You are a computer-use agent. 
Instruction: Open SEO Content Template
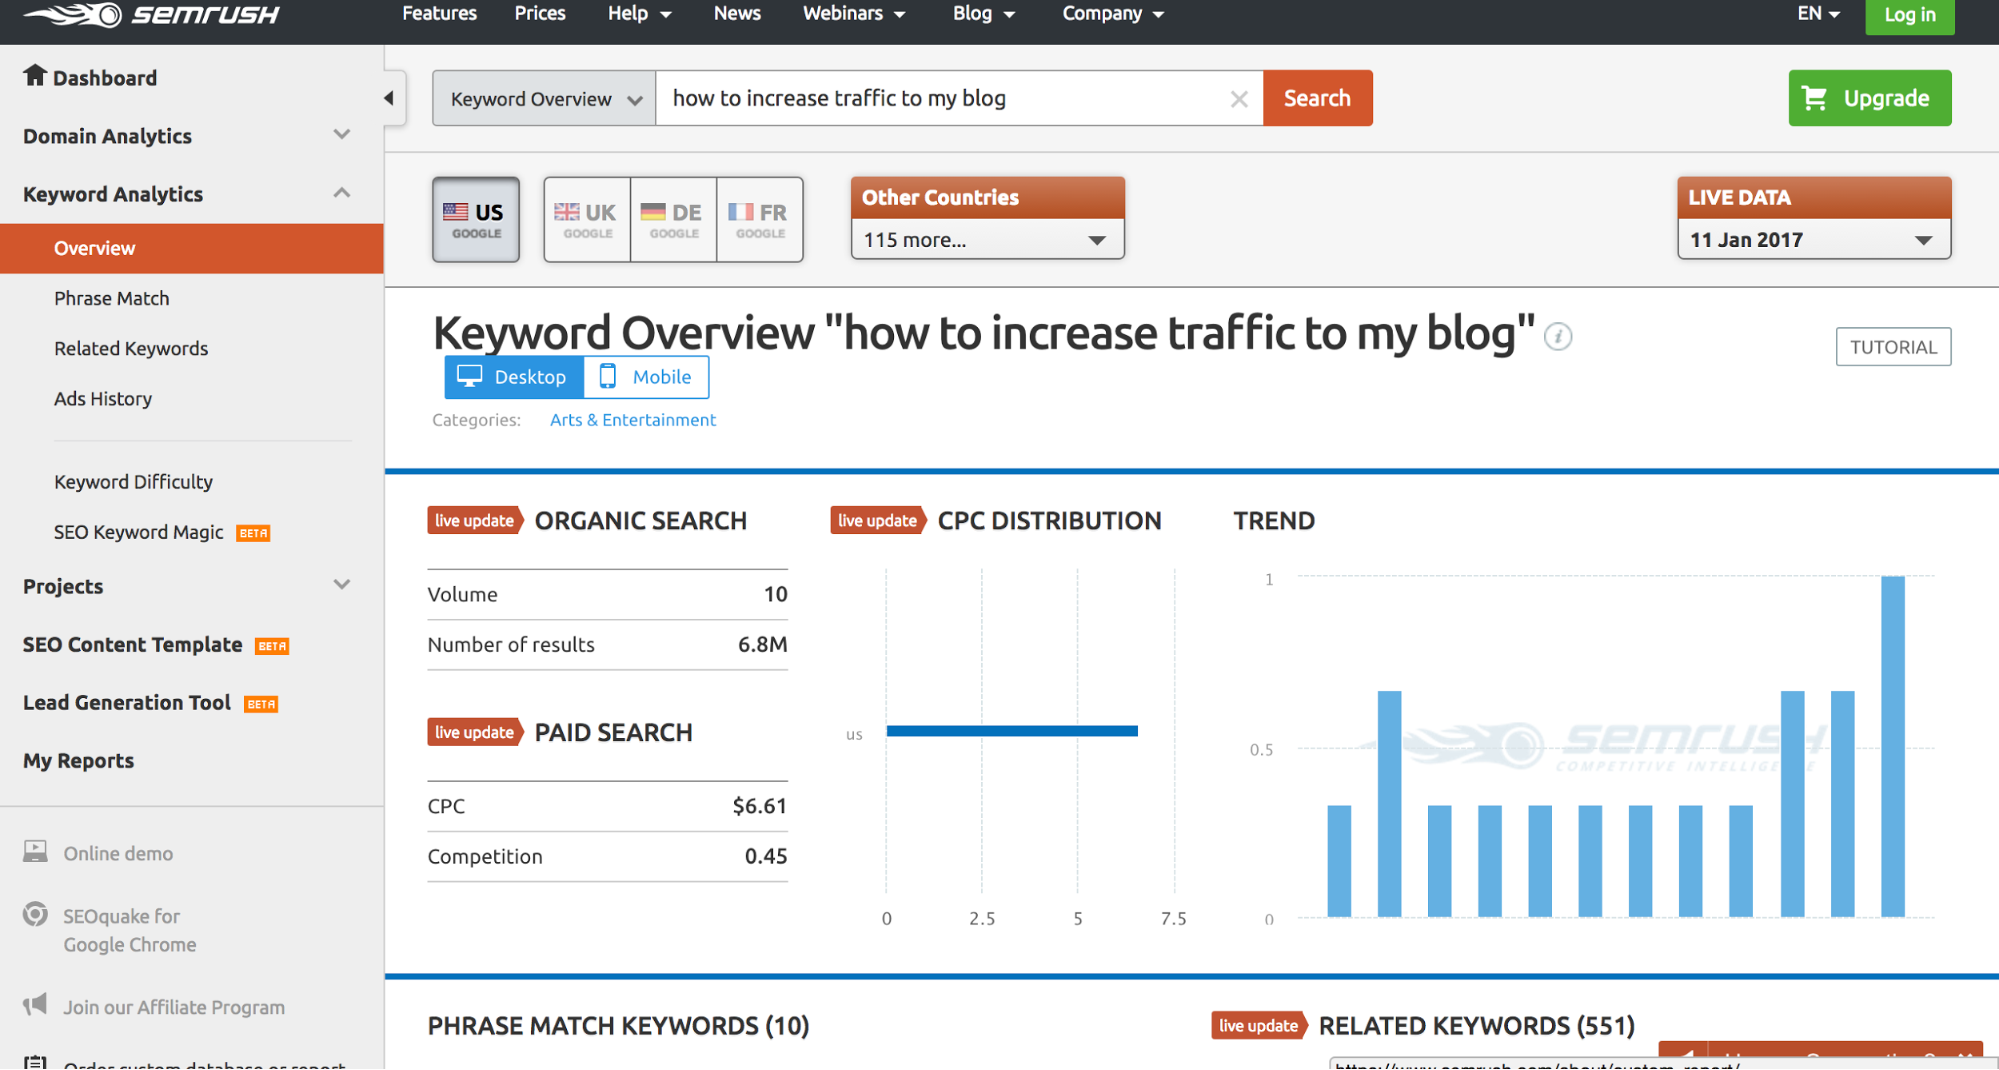click(x=133, y=645)
